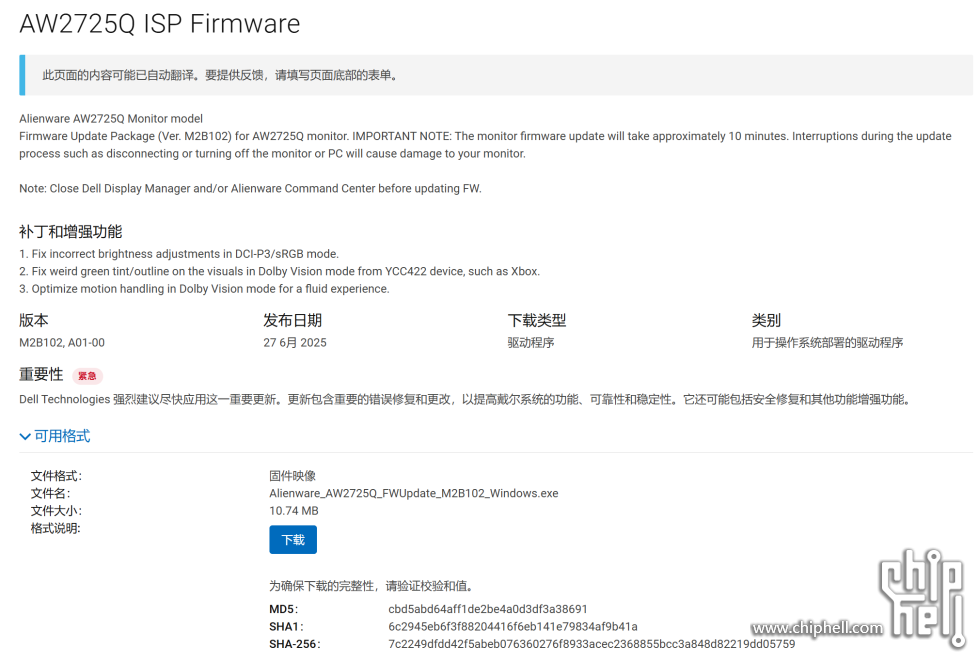The width and height of the screenshot is (979, 663).
Task: Click the 固件映像 file format value
Action: (292, 476)
